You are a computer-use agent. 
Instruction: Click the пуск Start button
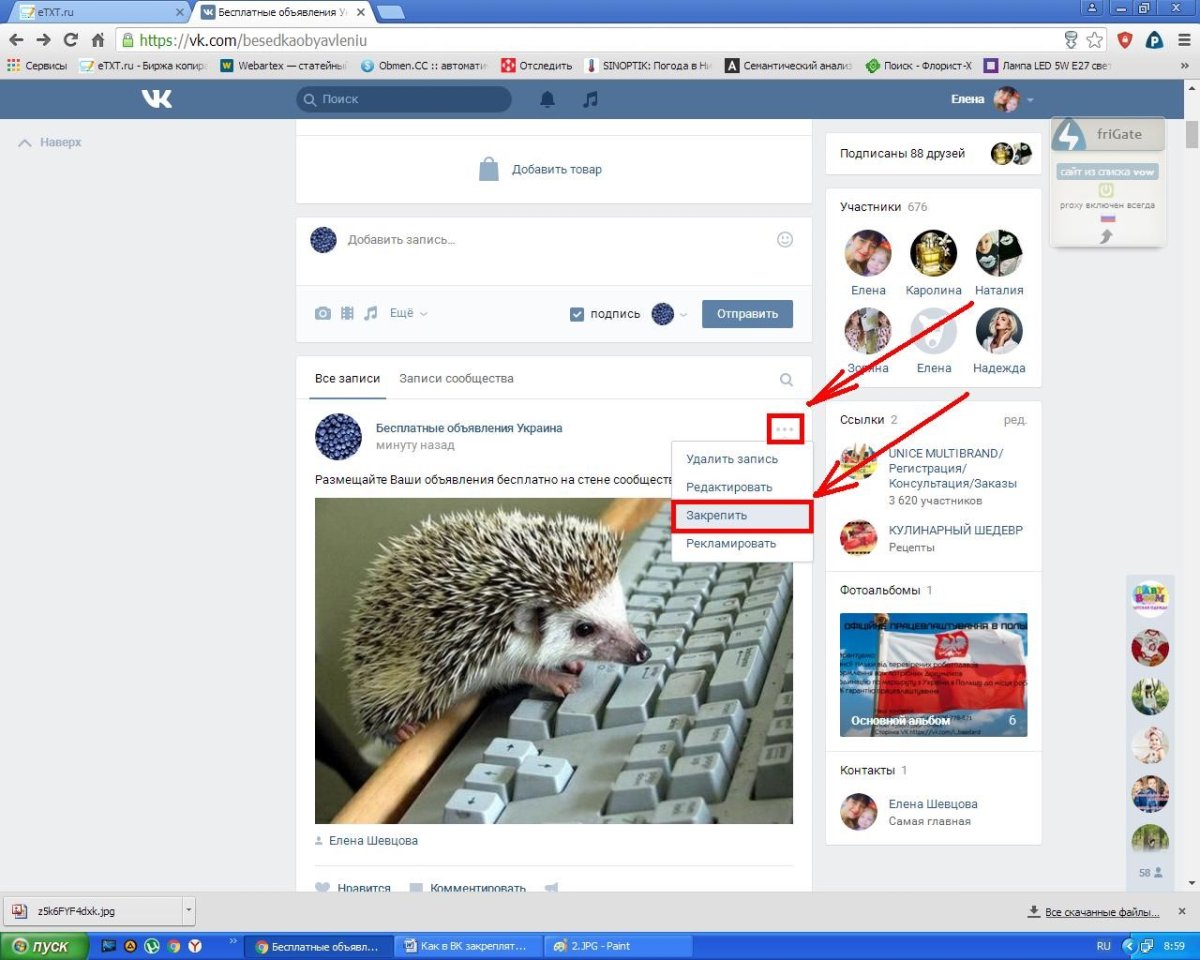point(40,945)
